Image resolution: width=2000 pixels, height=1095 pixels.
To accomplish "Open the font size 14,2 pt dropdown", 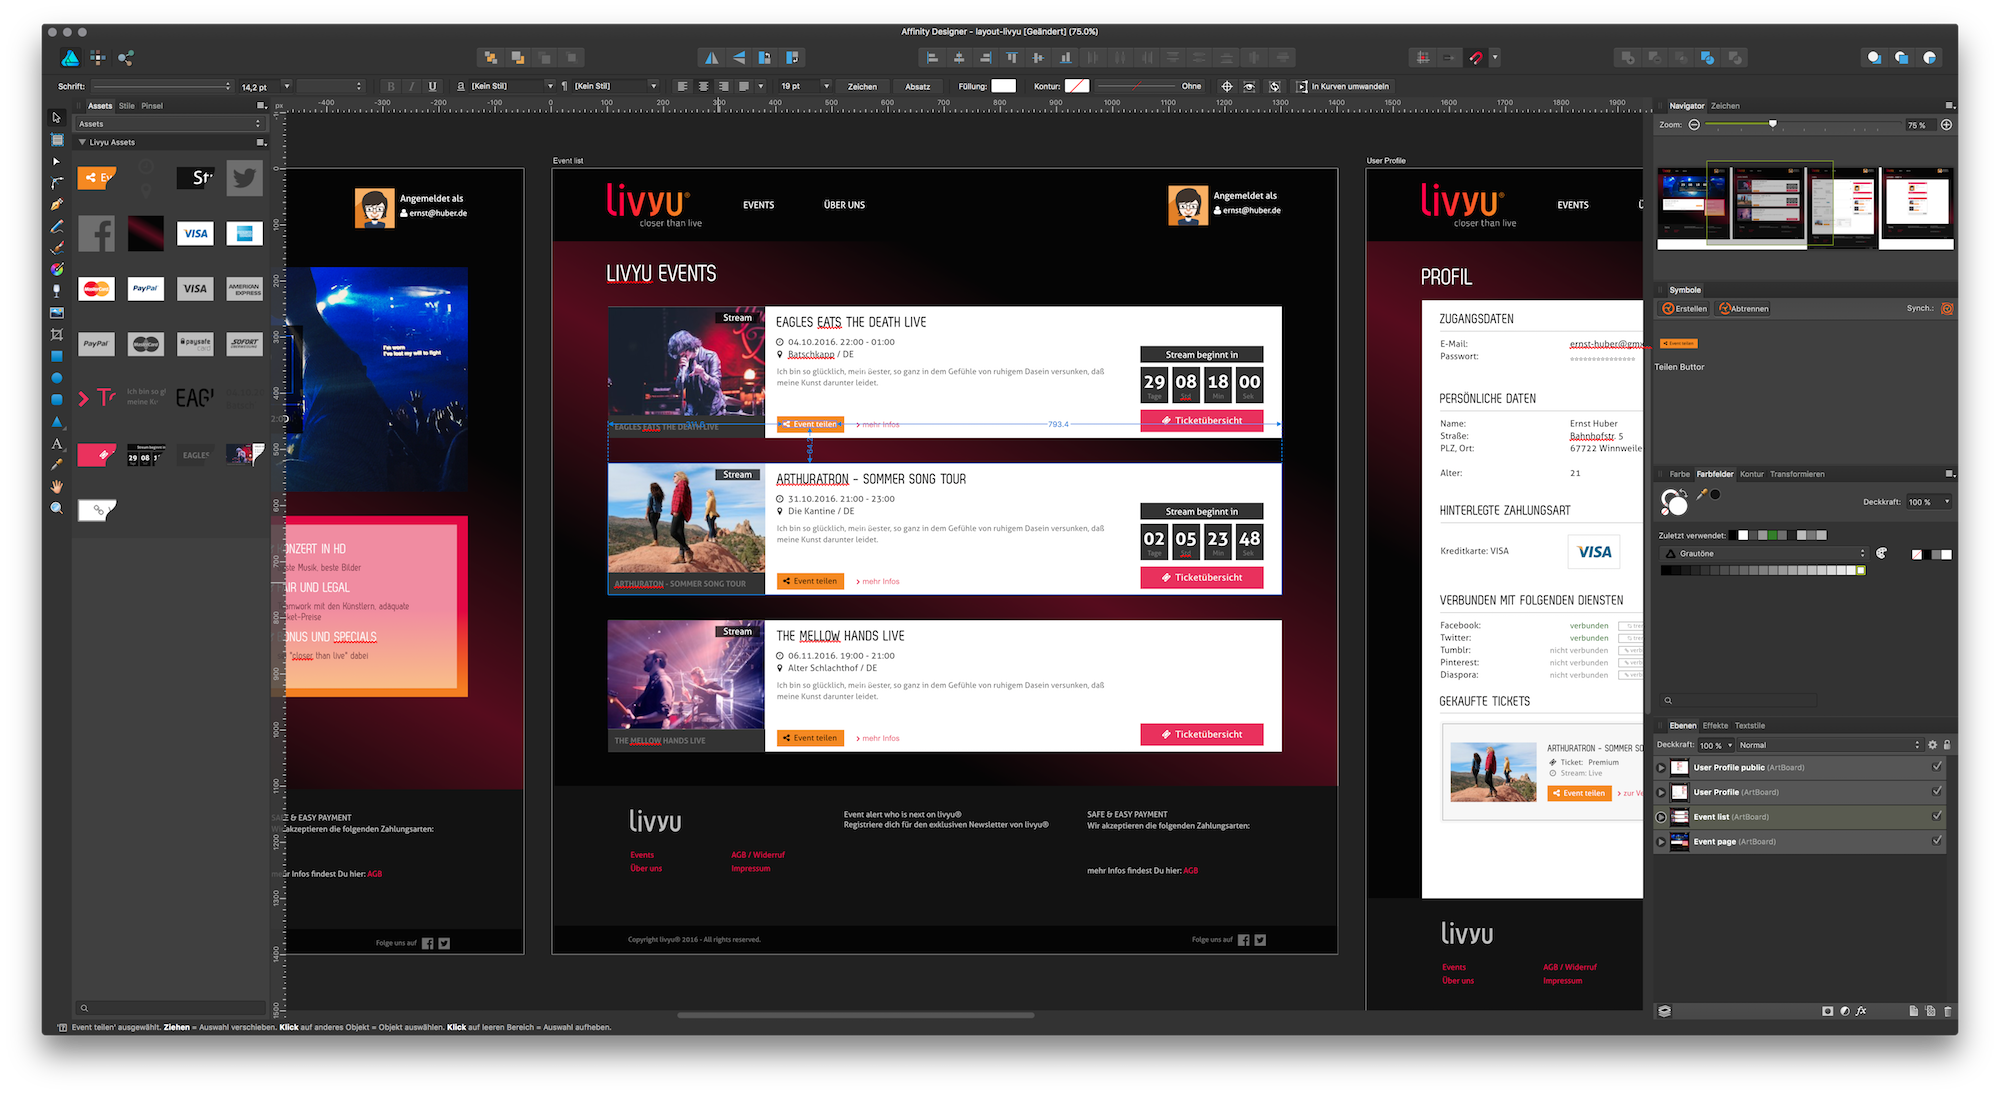I will coord(286,86).
